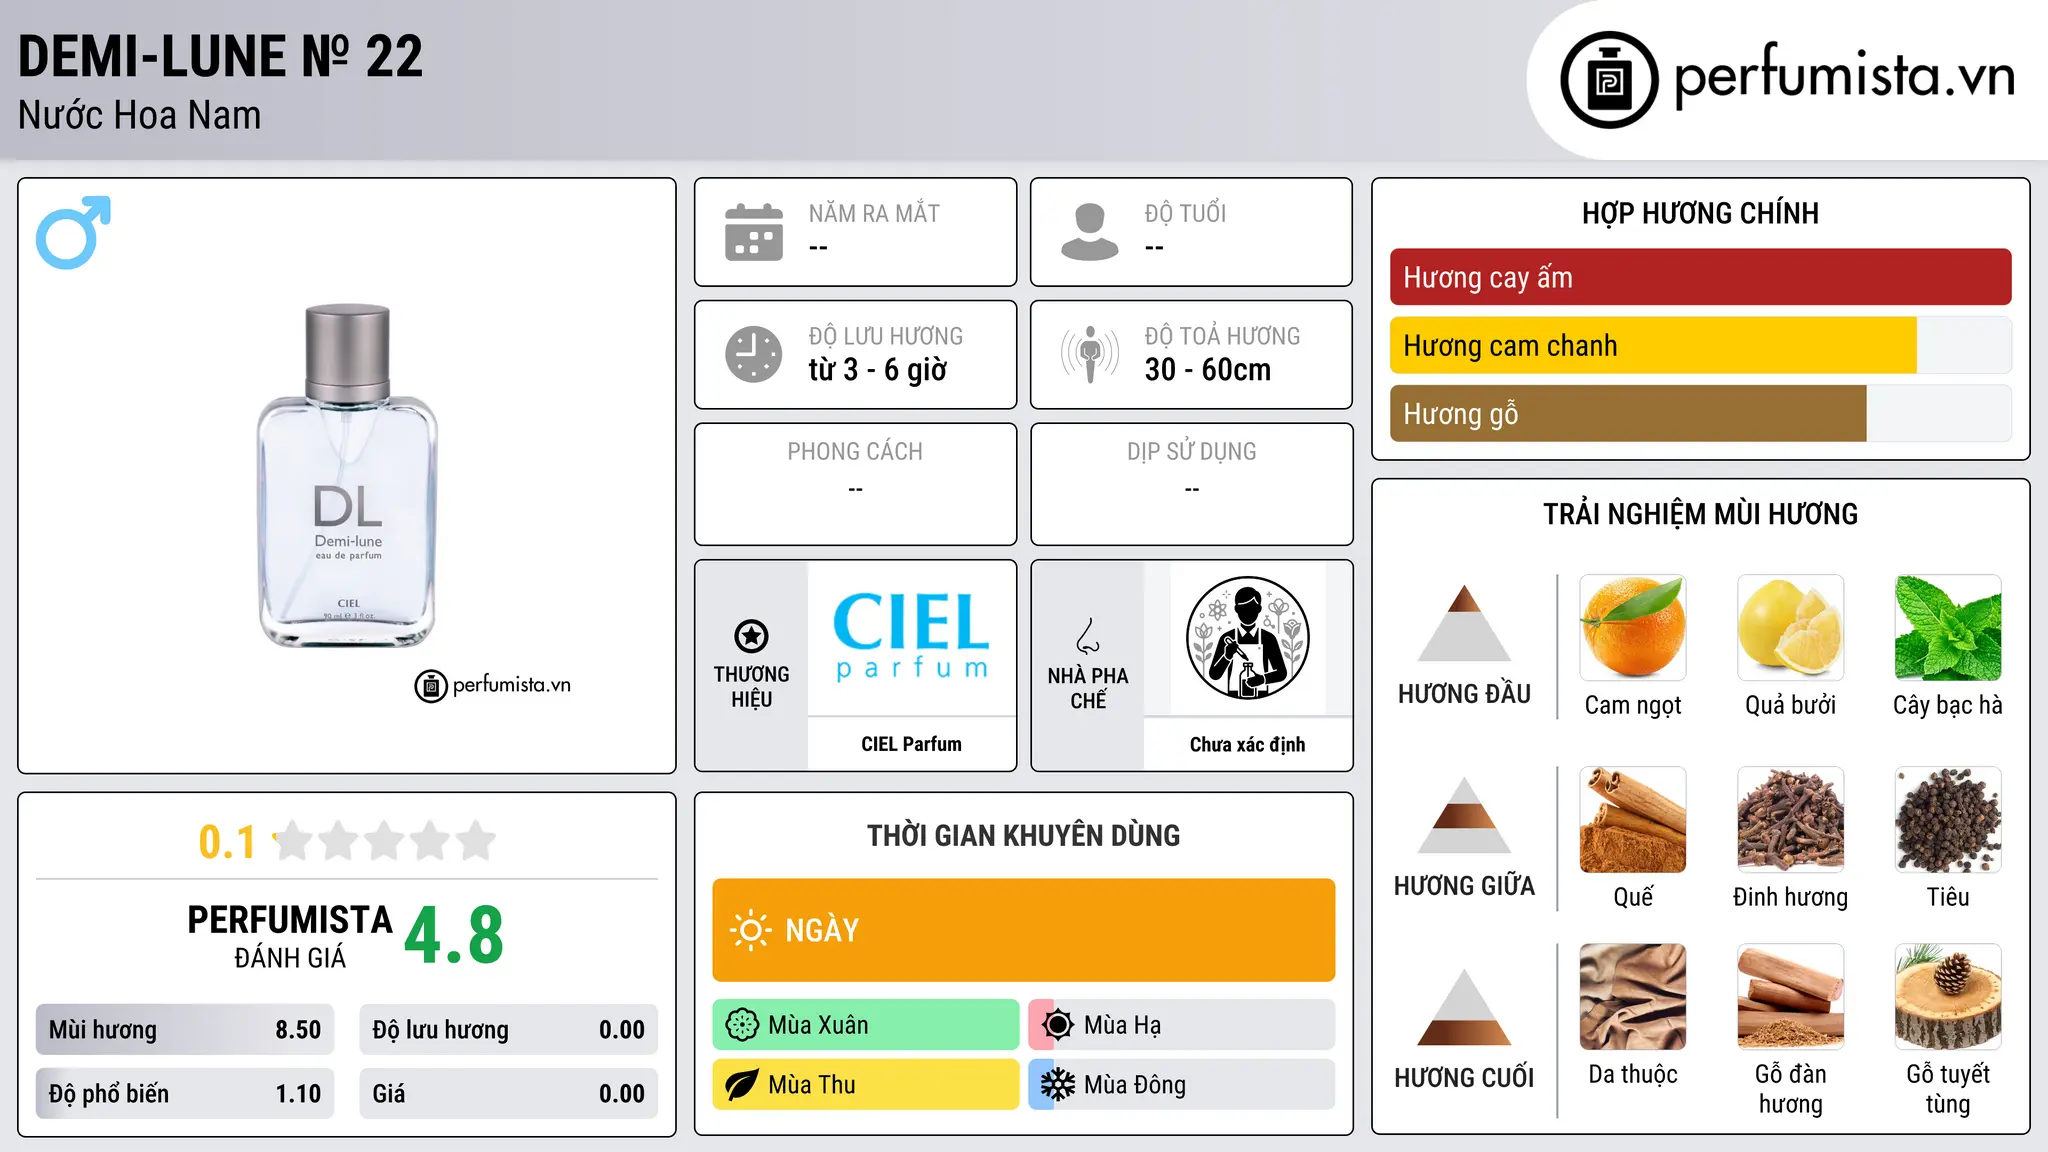Click the sun icon in Ngày bar

(x=750, y=930)
